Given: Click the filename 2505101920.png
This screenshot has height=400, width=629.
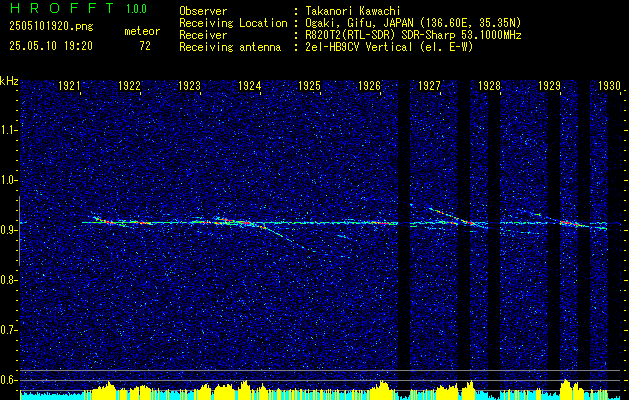Looking at the screenshot, I should (51, 27).
